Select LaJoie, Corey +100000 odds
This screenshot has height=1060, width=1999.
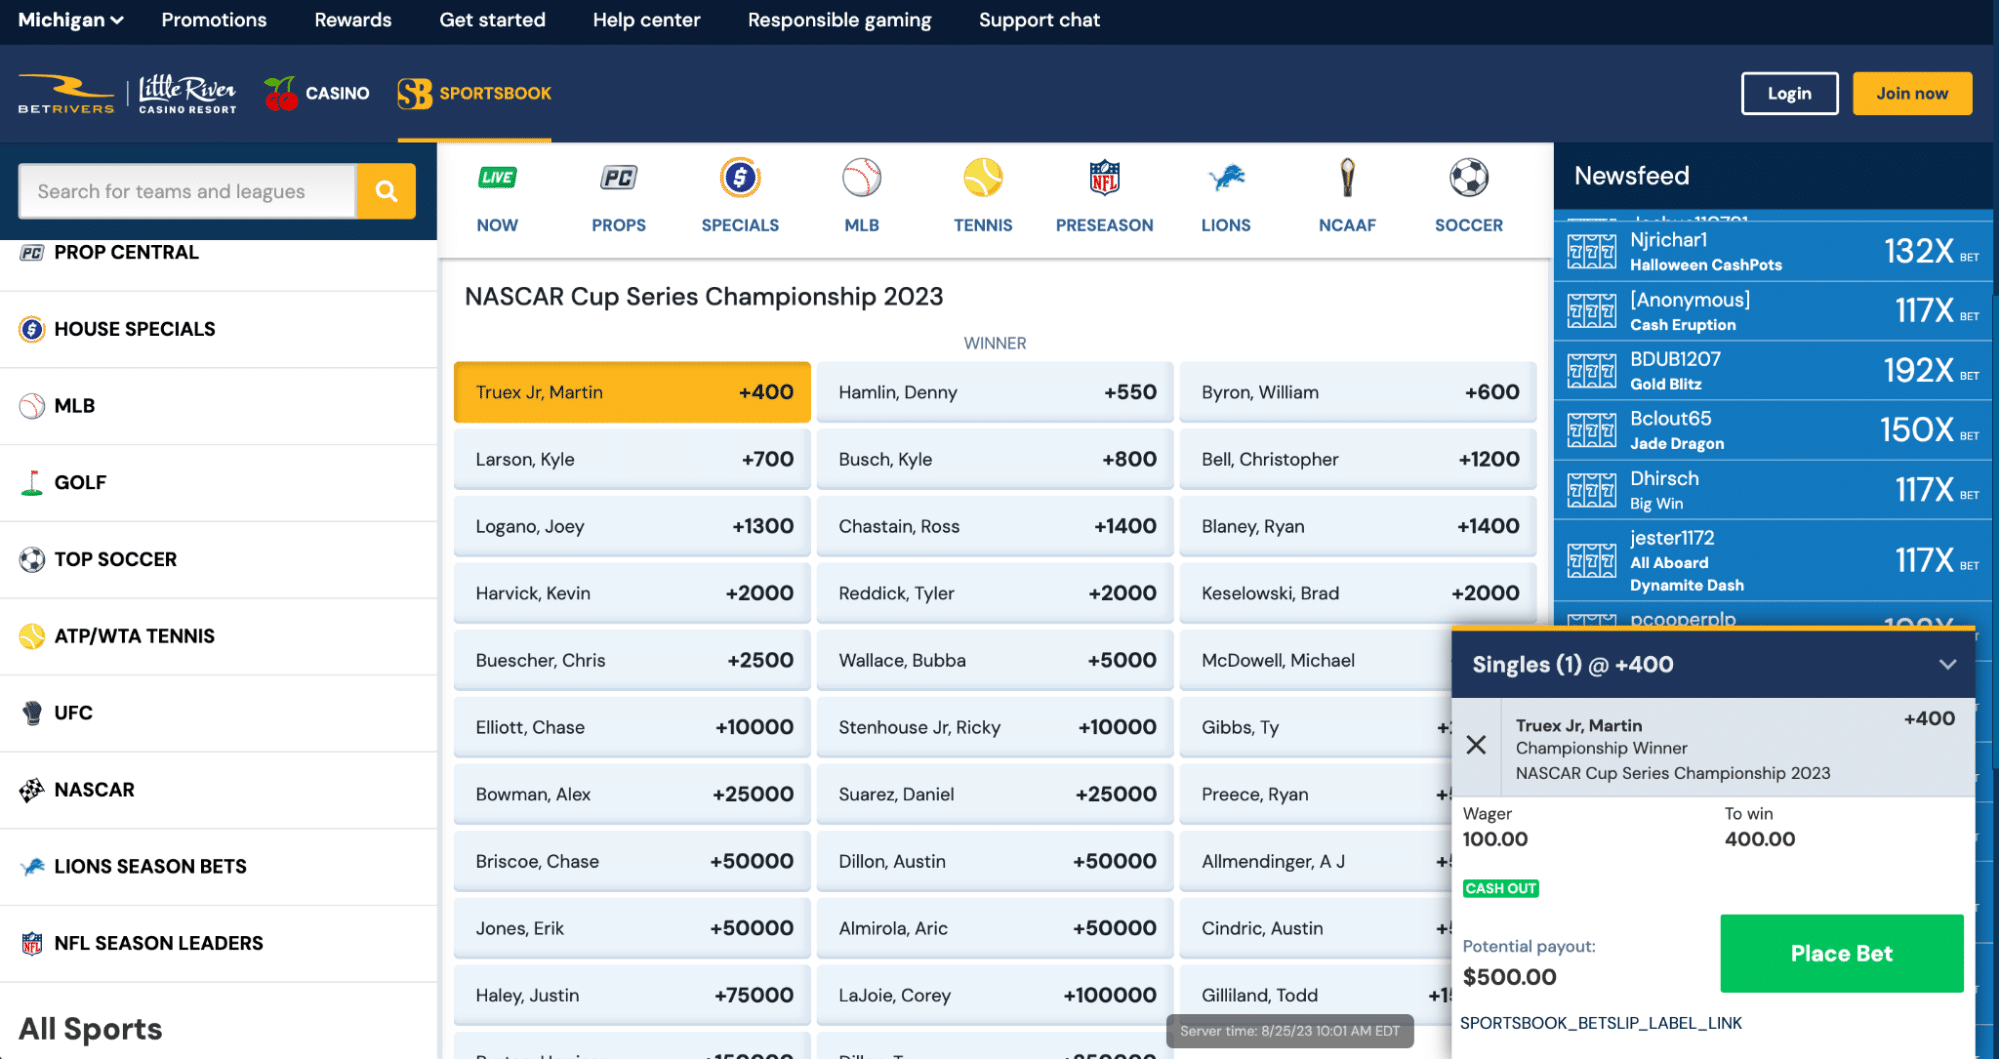tap(995, 995)
